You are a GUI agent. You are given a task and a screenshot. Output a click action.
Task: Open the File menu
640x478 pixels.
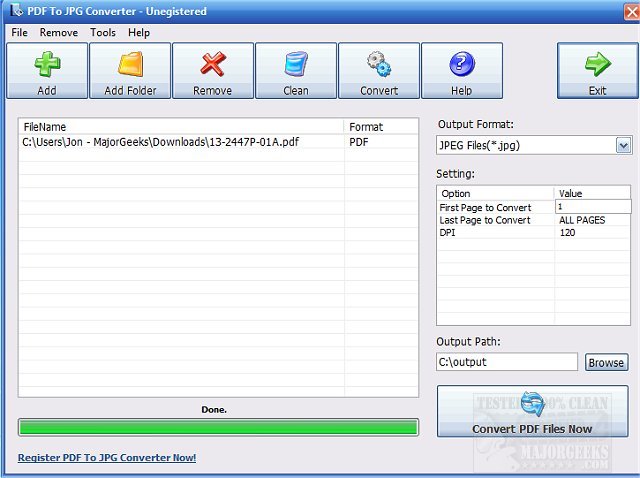click(19, 32)
